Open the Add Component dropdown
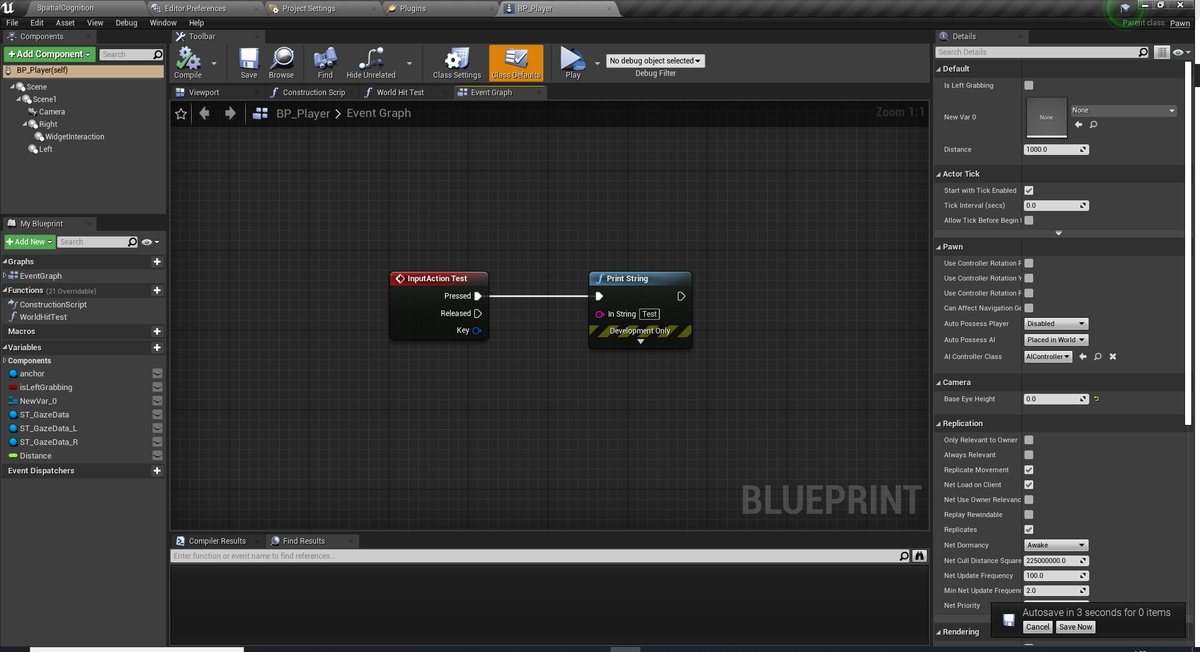Screen dimensions: 1200x652 49,54
